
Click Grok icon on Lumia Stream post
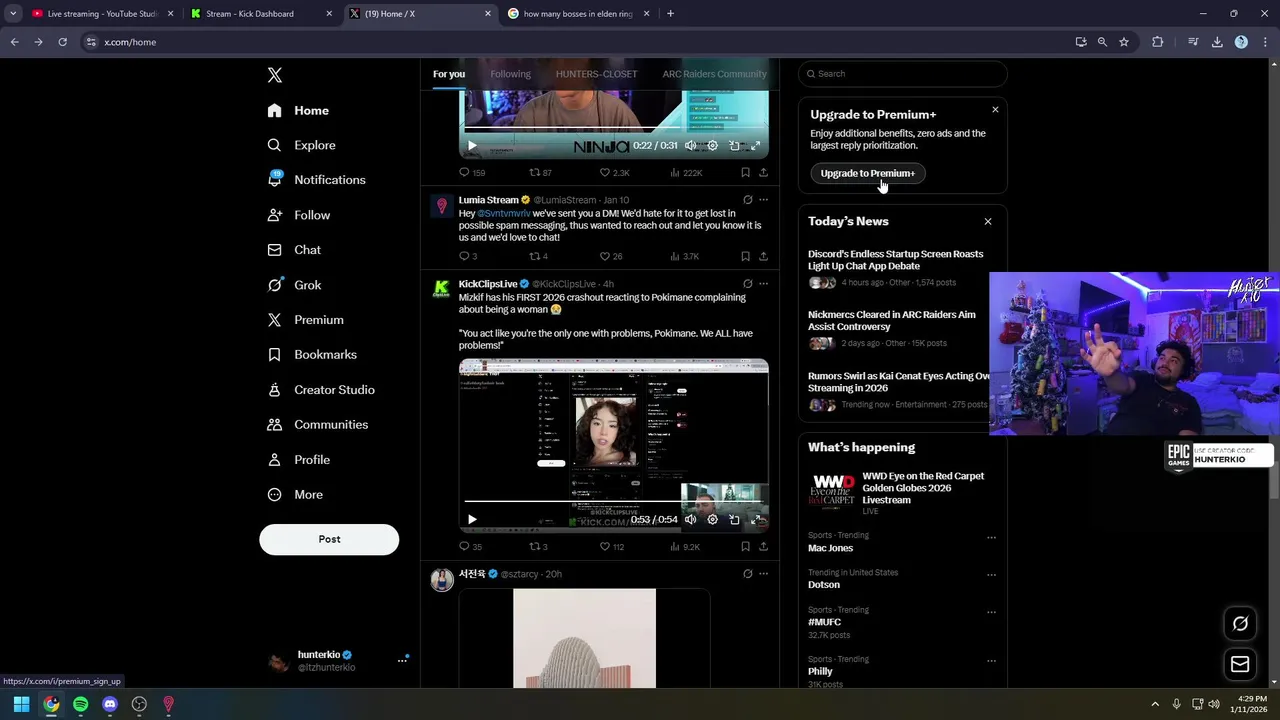(x=747, y=200)
